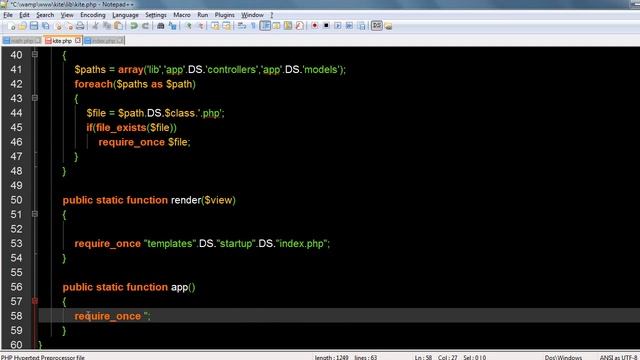Toggle synchronize horizontal scrolling icon
This screenshot has height=360, width=640.
pos(226,26)
